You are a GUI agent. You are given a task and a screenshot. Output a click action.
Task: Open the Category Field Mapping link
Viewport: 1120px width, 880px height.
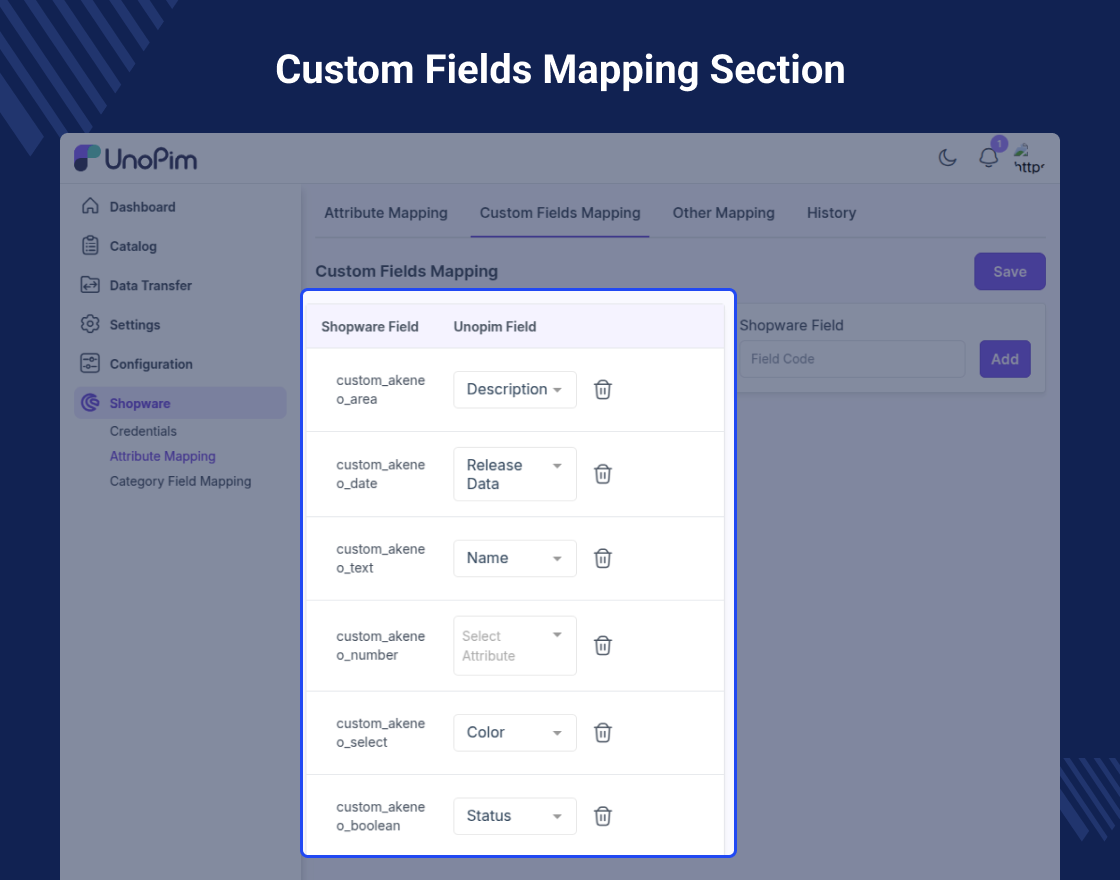181,481
